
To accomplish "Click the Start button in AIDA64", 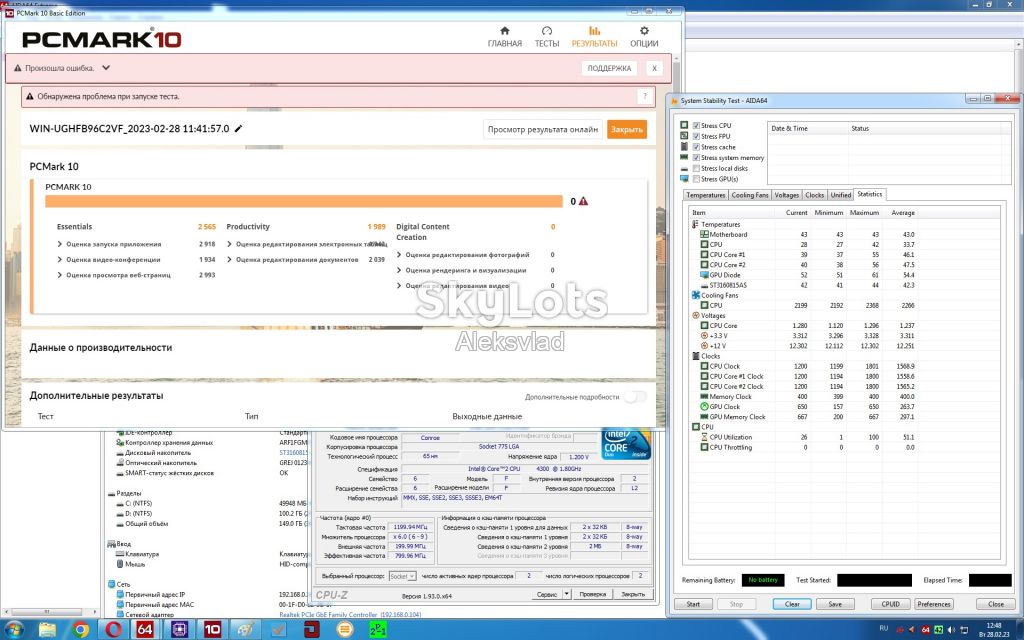I will click(693, 604).
